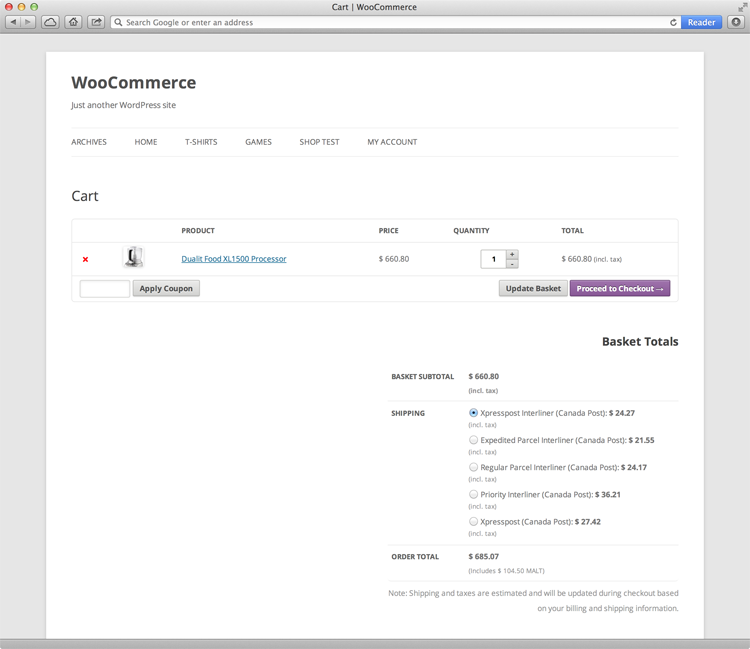Choose Priority Interliner shipping option
Image resolution: width=750 pixels, height=649 pixels.
[x=473, y=495]
